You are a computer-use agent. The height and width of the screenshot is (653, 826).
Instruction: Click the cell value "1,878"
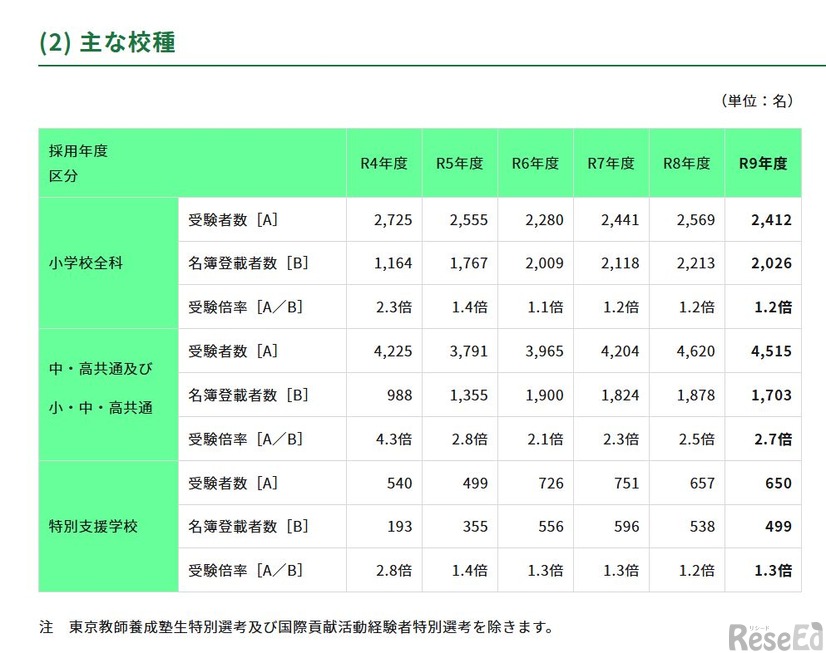pyautogui.click(x=696, y=395)
